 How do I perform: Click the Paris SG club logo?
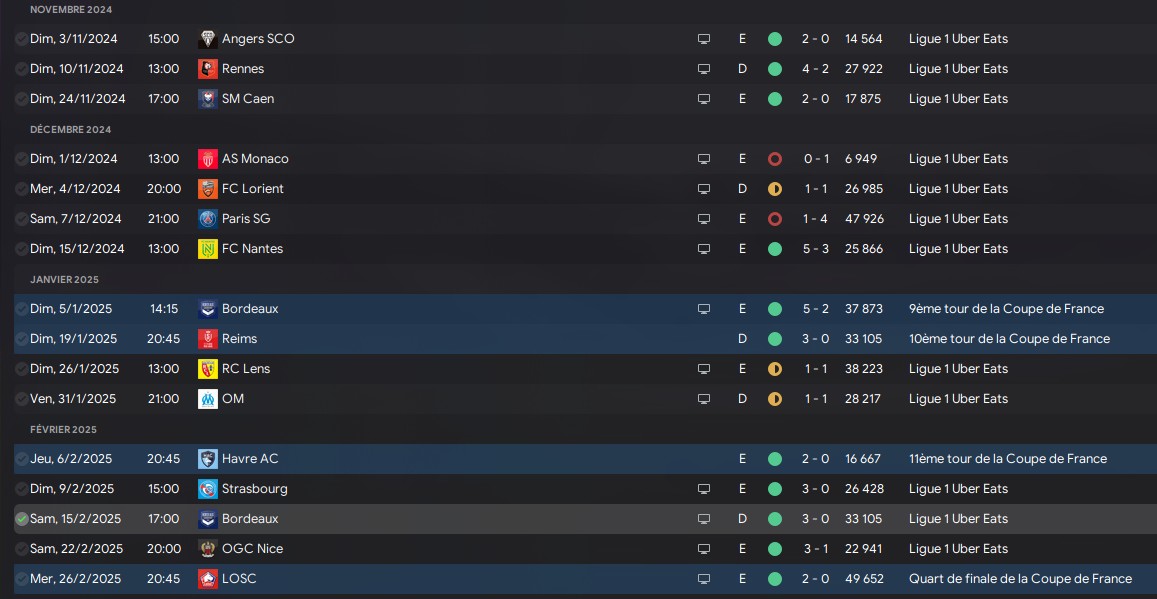(x=207, y=219)
